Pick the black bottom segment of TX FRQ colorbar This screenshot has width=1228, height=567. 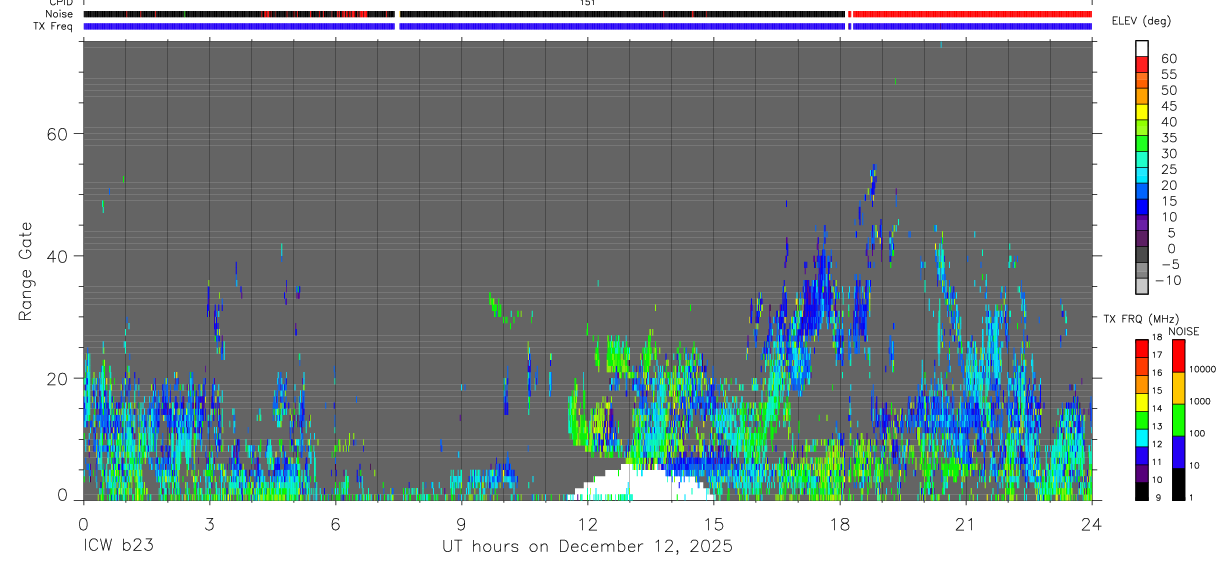1142,490
